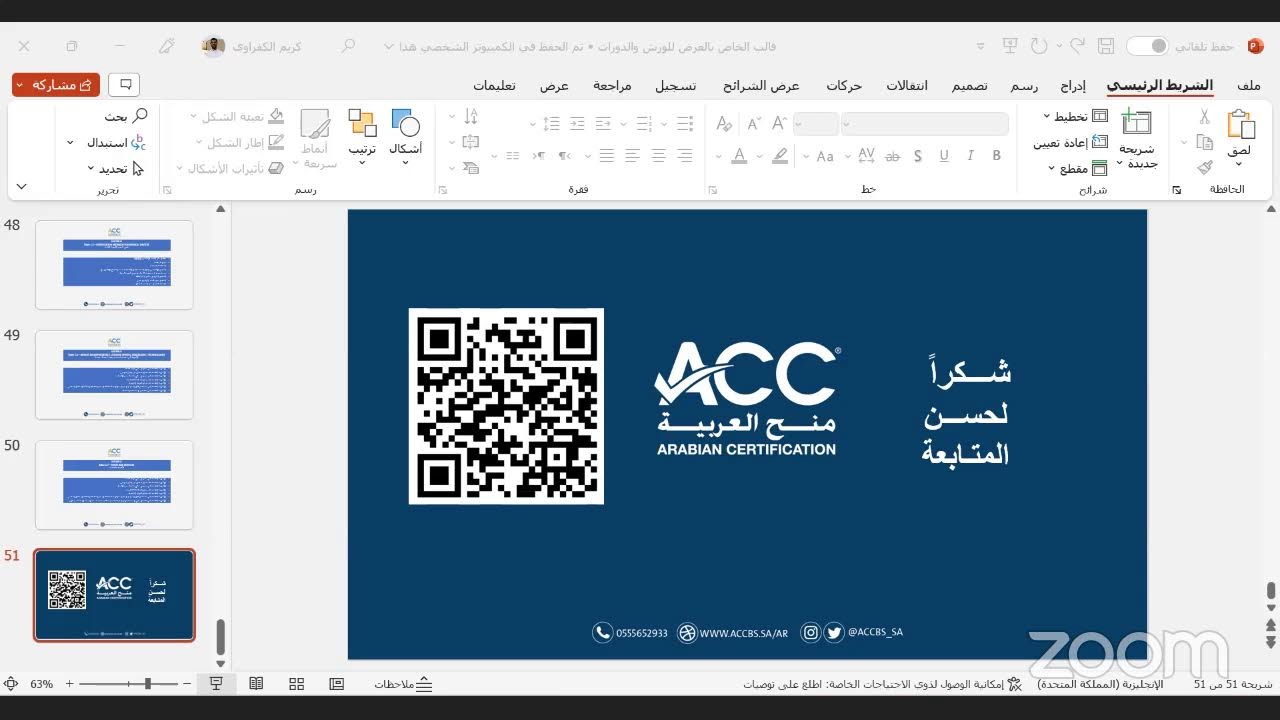The image size is (1280, 720).
Task: Click Clear All Formatting icon
Action: (725, 124)
